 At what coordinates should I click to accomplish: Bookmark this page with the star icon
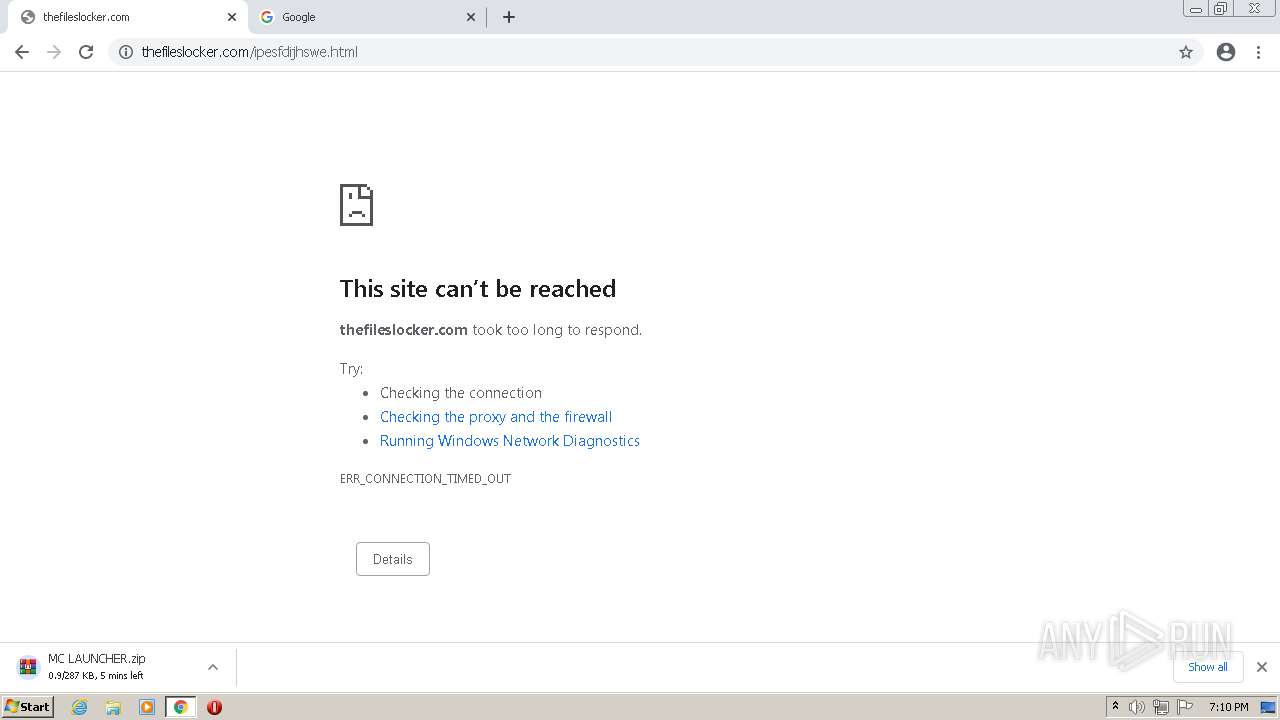pos(1186,52)
